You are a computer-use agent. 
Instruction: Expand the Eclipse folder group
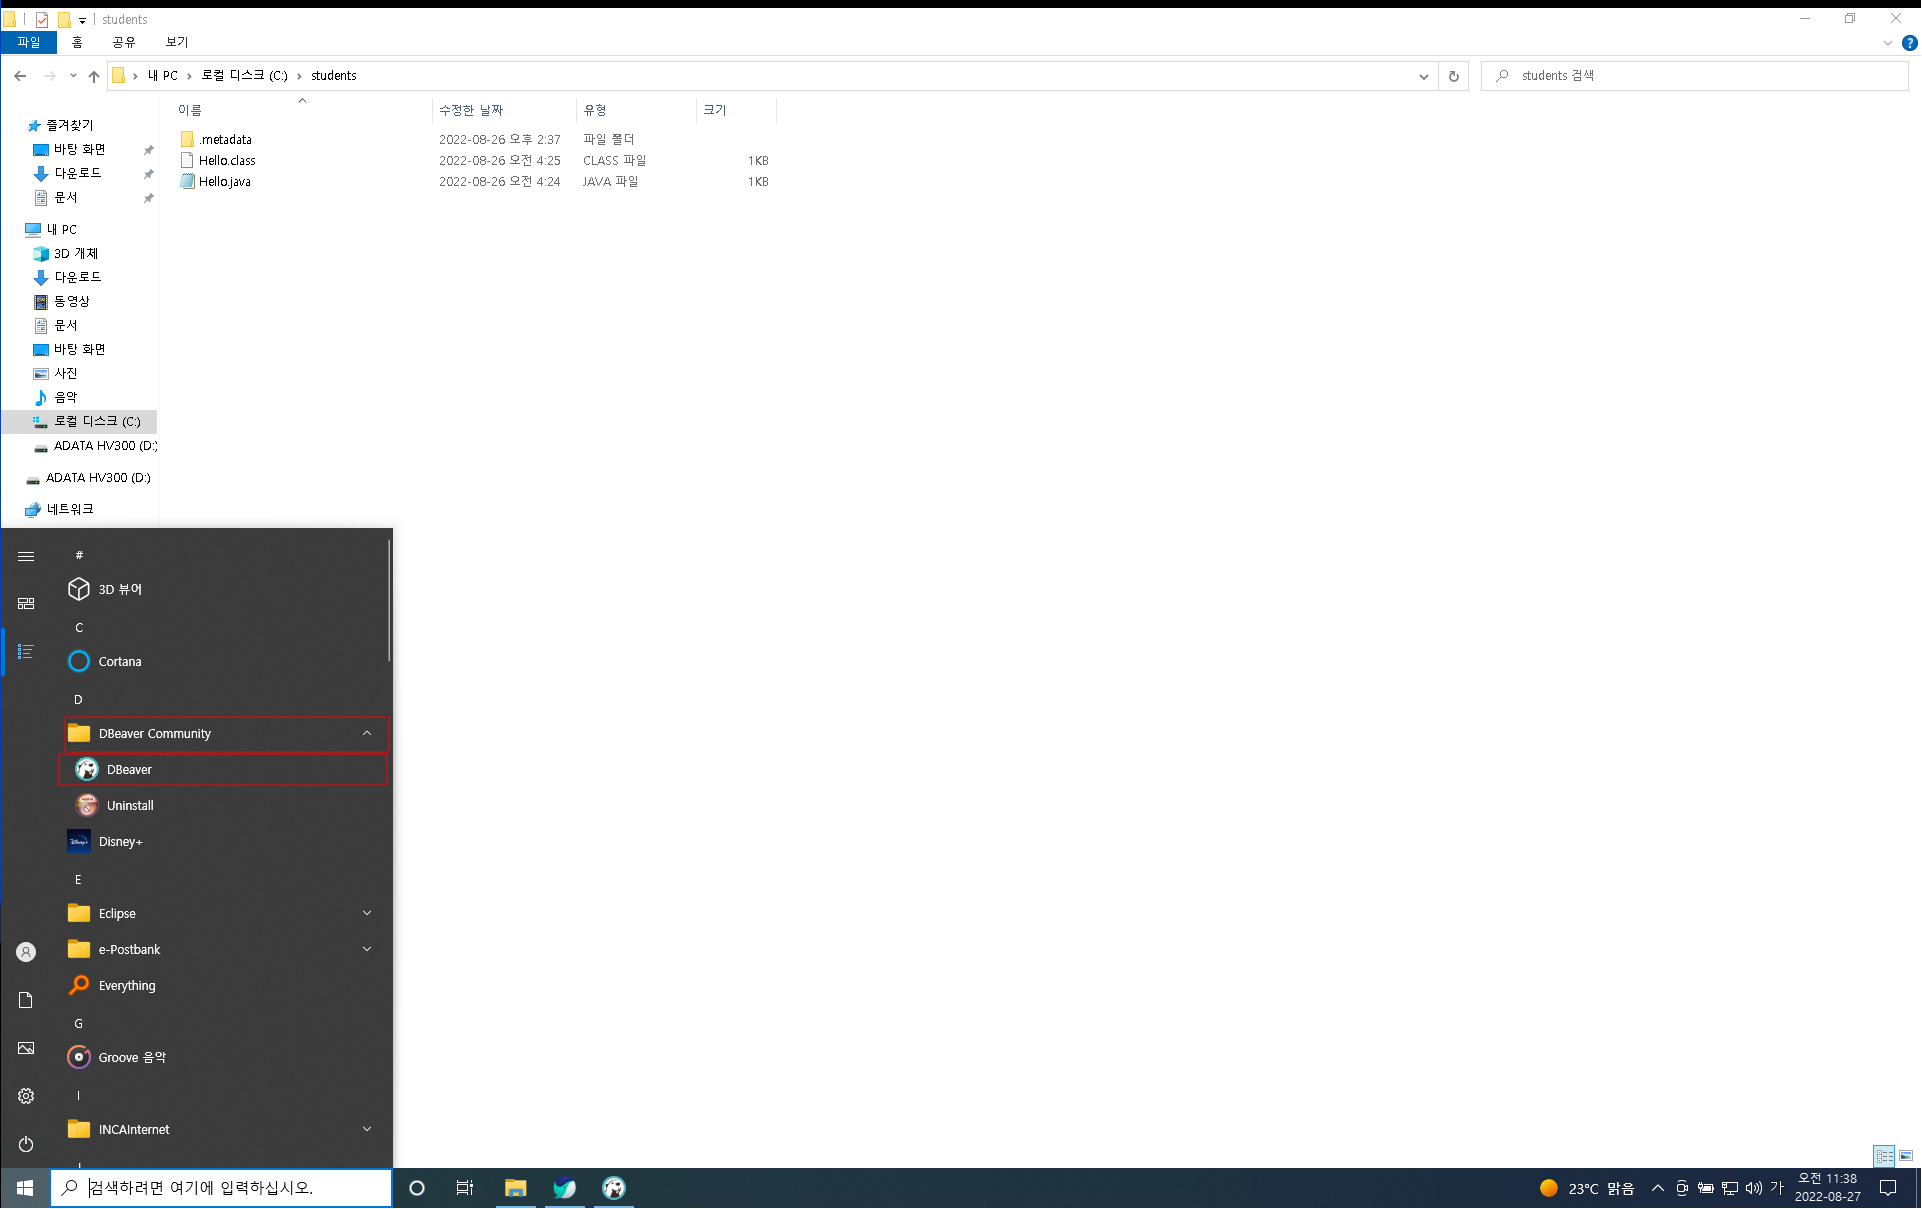pyautogui.click(x=367, y=913)
